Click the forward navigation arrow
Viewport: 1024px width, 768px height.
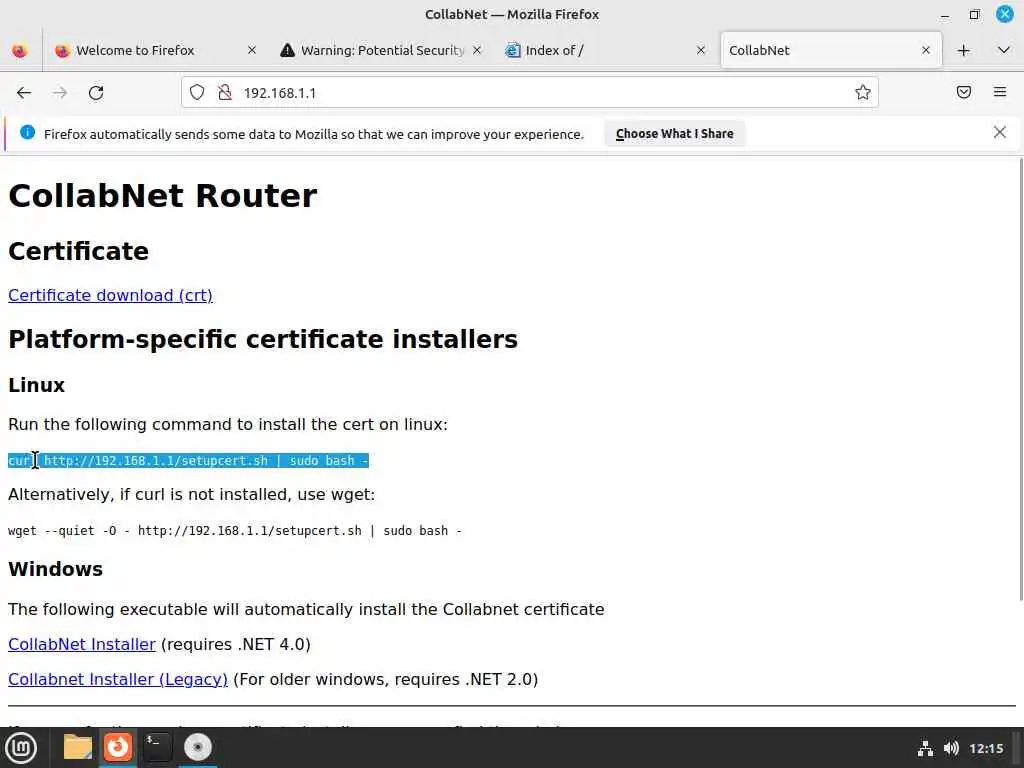(60, 93)
